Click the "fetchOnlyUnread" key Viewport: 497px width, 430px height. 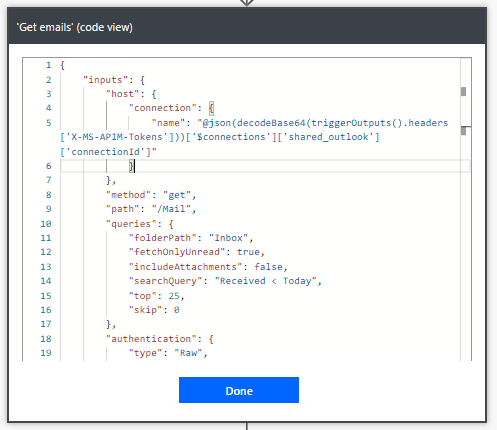point(177,252)
